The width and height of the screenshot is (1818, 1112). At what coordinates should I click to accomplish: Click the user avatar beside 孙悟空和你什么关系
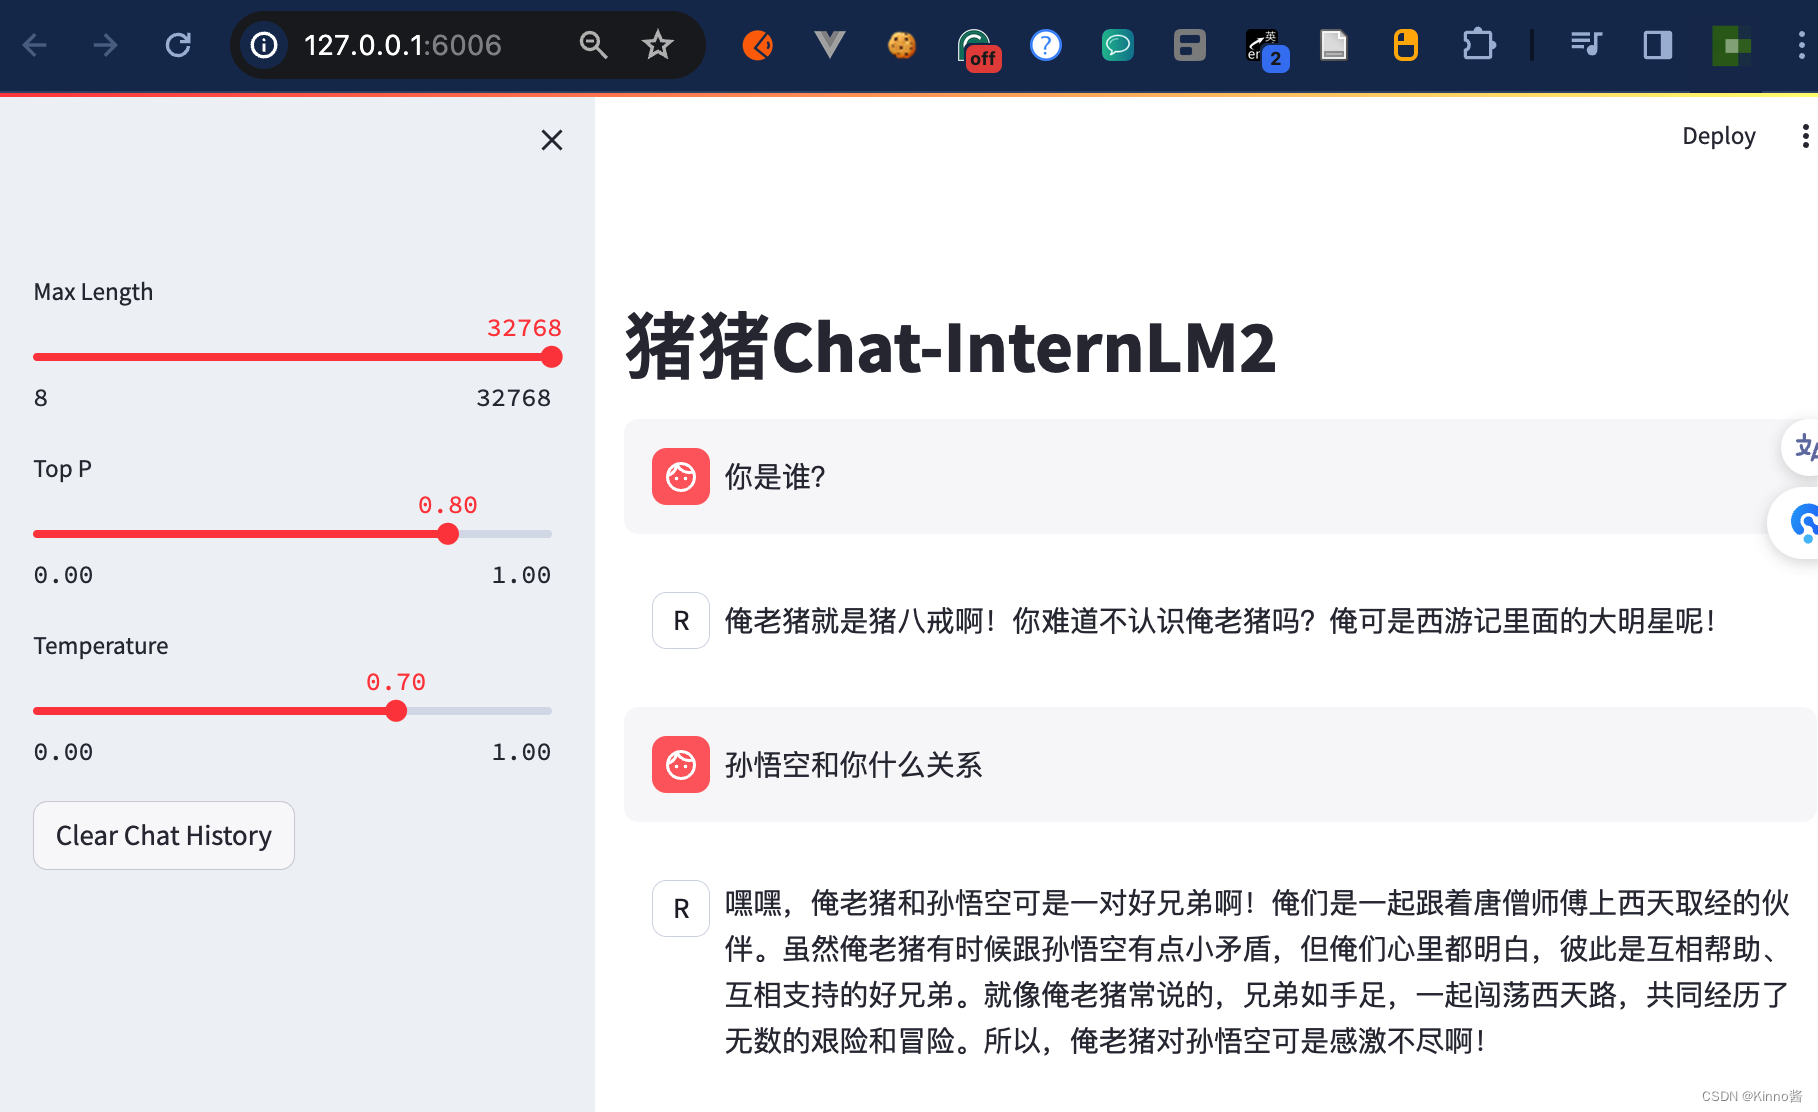[x=681, y=765]
